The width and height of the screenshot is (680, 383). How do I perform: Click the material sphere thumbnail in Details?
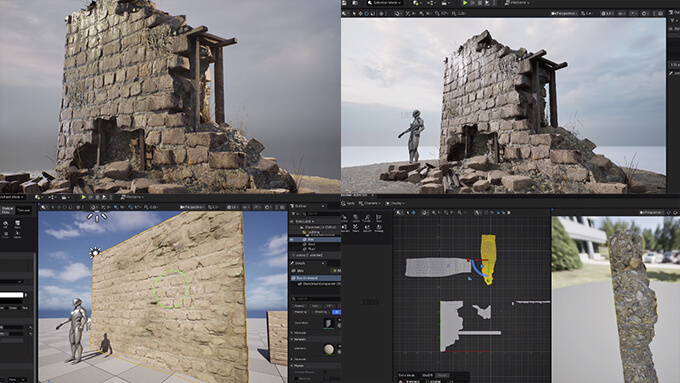(329, 349)
